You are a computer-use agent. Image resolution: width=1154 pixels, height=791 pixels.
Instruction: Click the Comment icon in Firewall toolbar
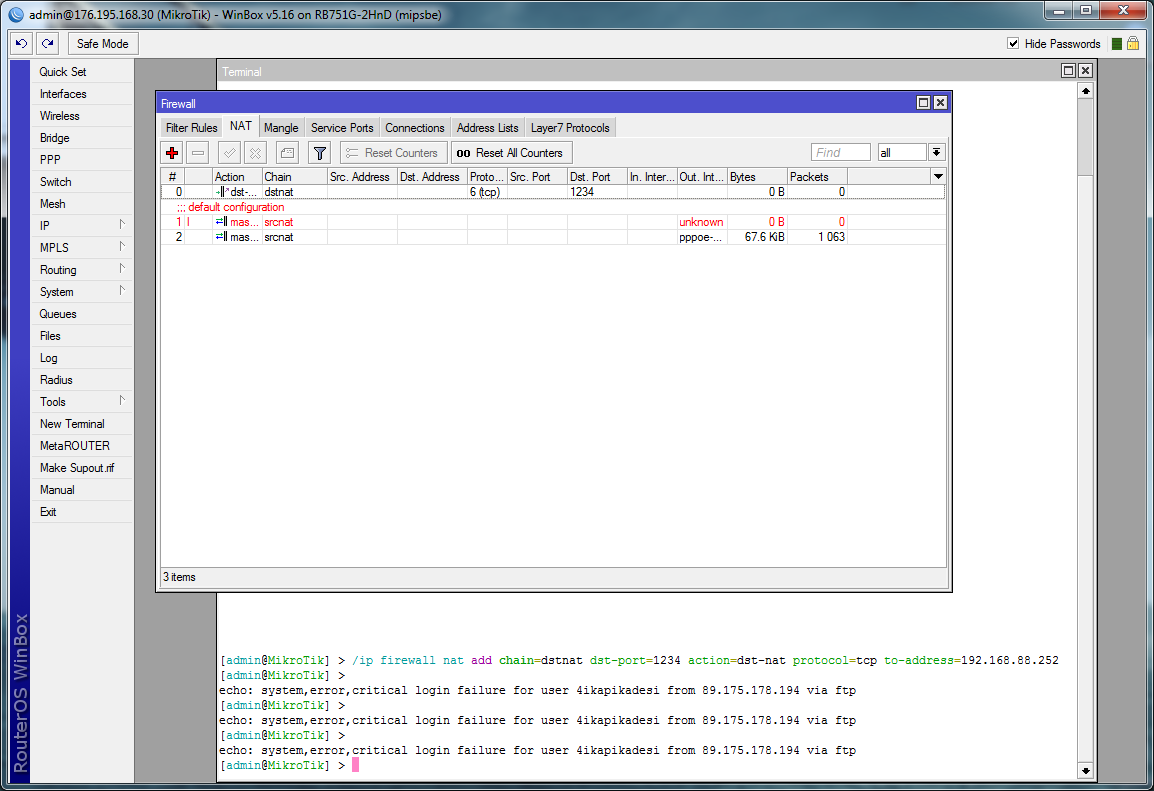(287, 153)
